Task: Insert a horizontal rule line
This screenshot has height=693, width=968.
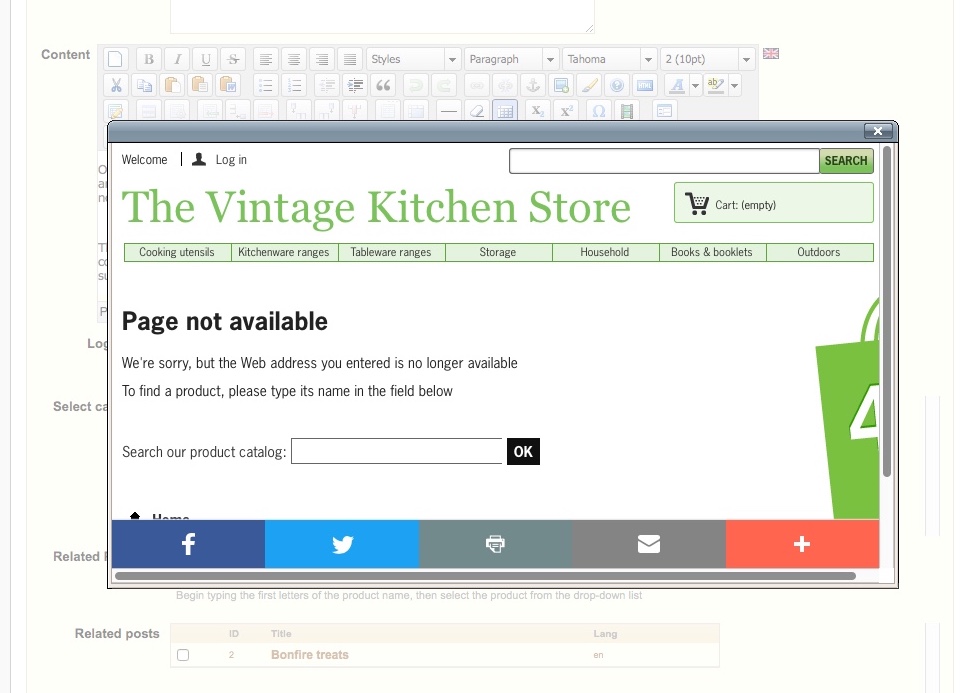Action: click(449, 111)
